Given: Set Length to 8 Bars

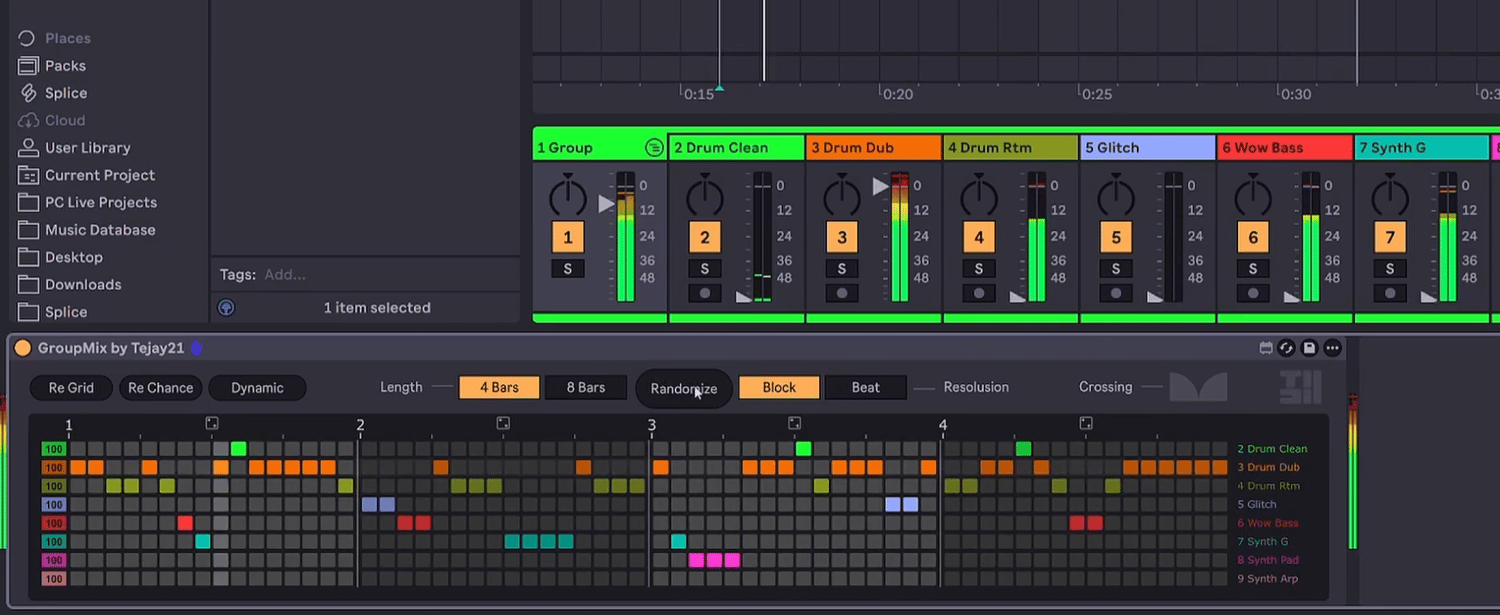Looking at the screenshot, I should click(x=586, y=388).
